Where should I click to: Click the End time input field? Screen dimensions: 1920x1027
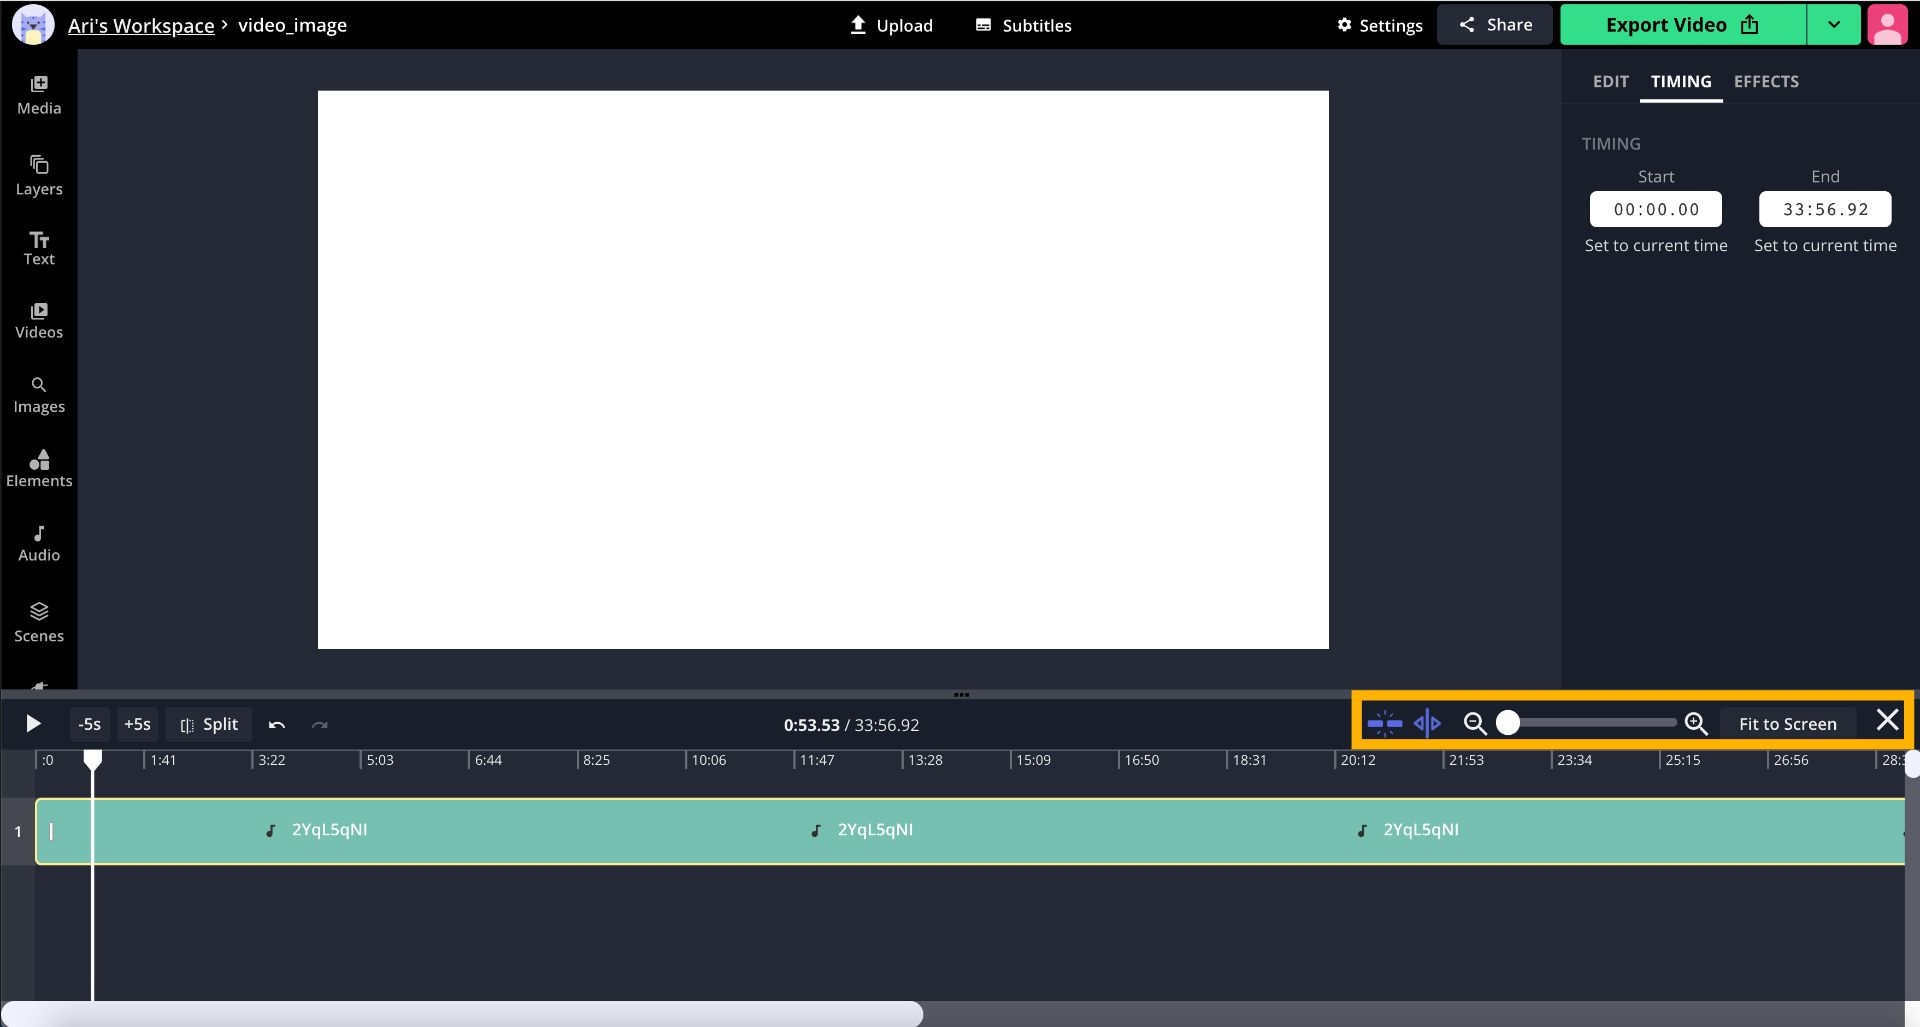1825,209
